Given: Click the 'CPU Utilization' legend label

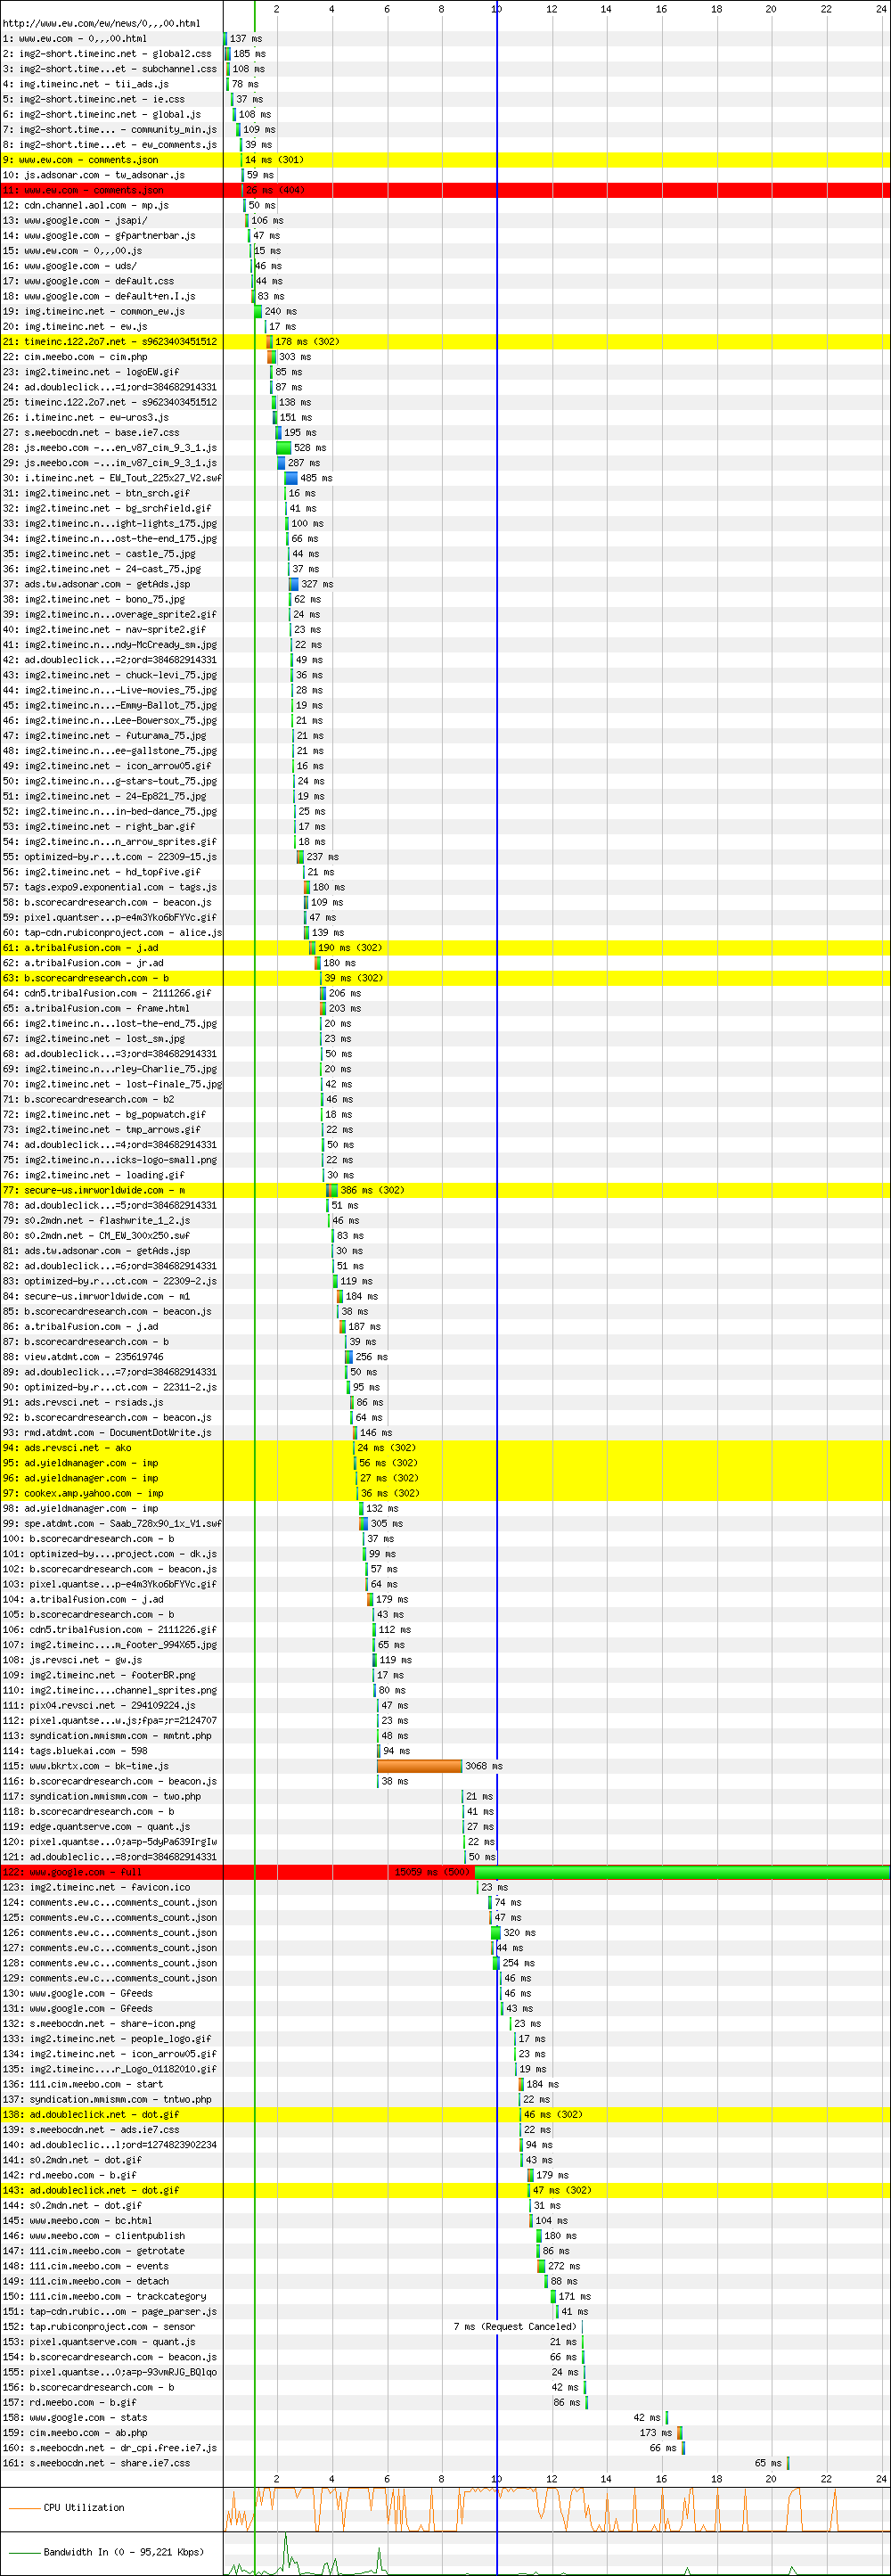Looking at the screenshot, I should pyautogui.click(x=84, y=2507).
